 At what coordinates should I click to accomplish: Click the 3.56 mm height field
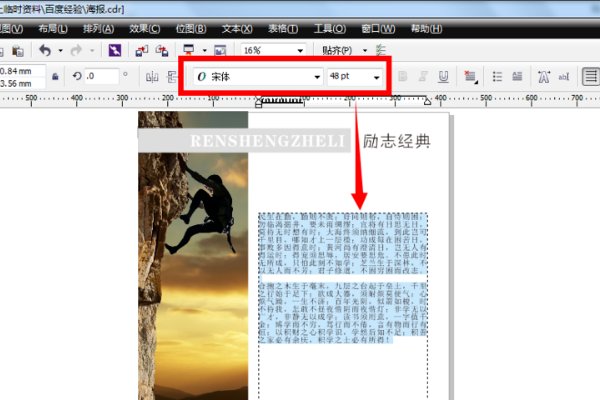pos(22,83)
